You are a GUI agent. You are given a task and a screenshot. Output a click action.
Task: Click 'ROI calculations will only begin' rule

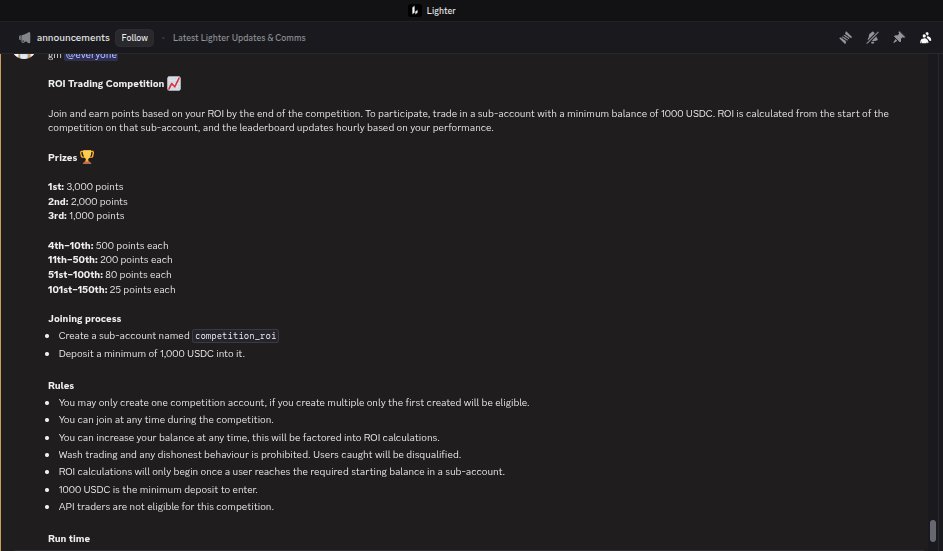(281, 471)
